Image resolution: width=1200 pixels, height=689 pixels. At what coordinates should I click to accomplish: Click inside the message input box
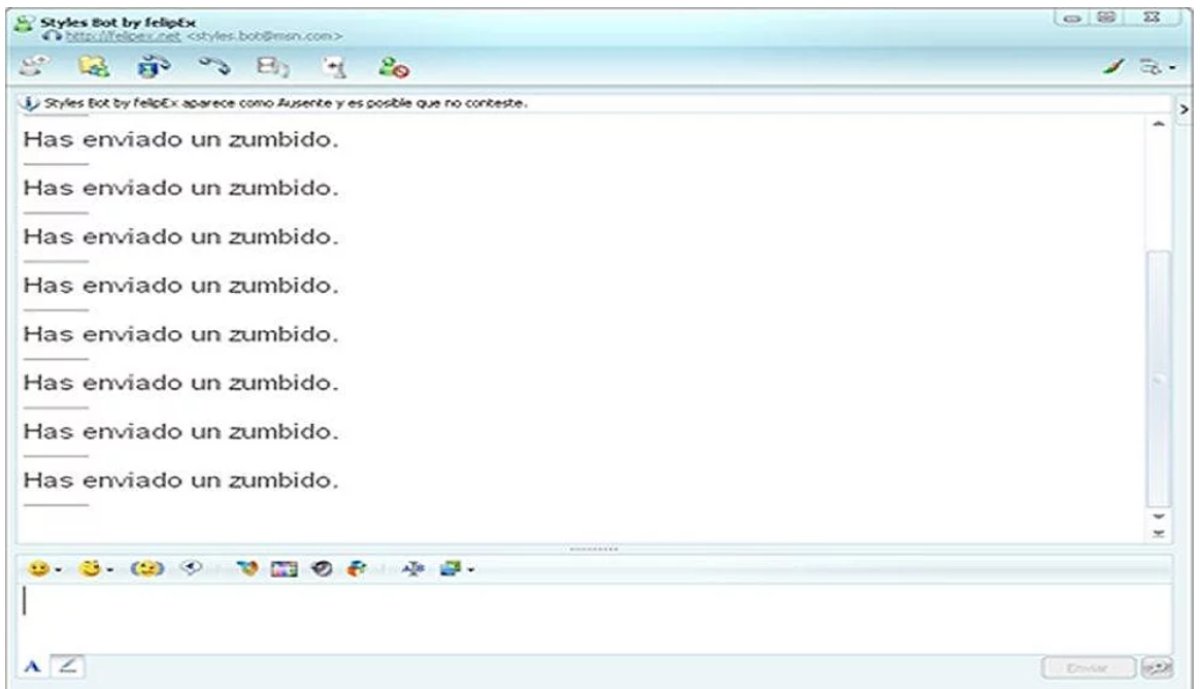[590, 615]
